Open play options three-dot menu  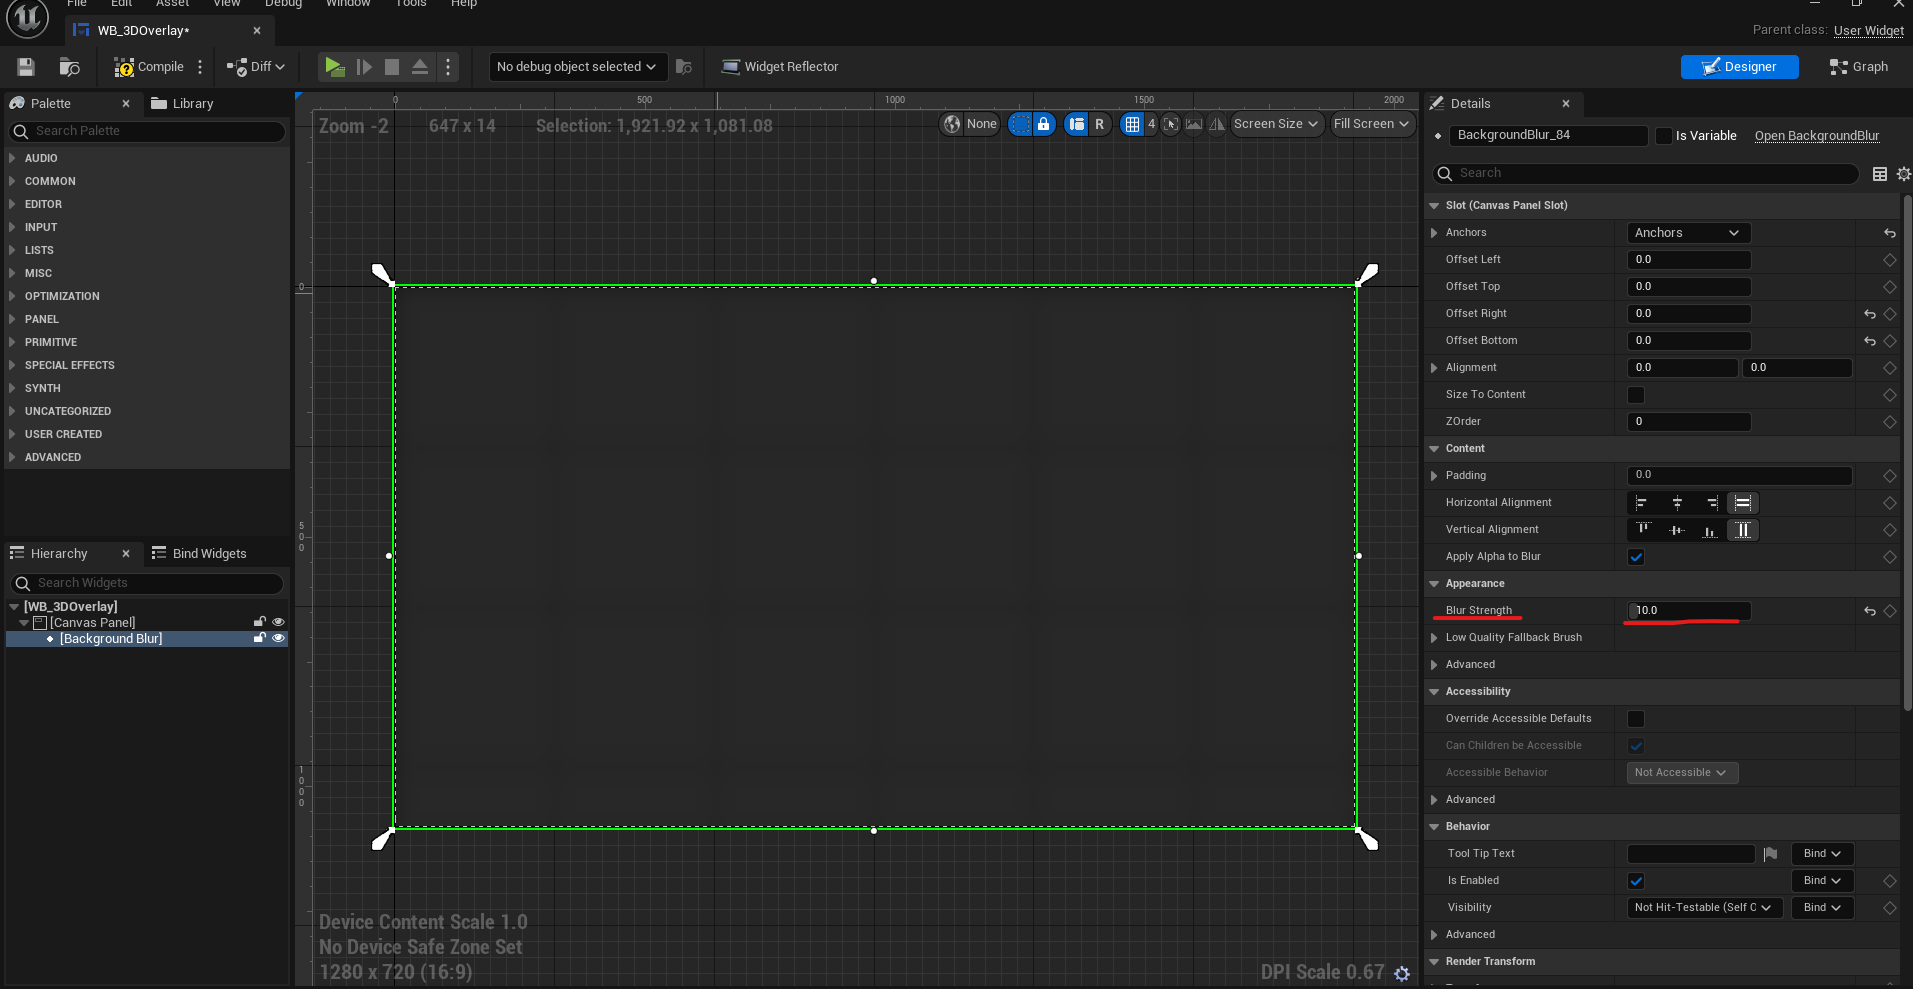pyautogui.click(x=448, y=67)
